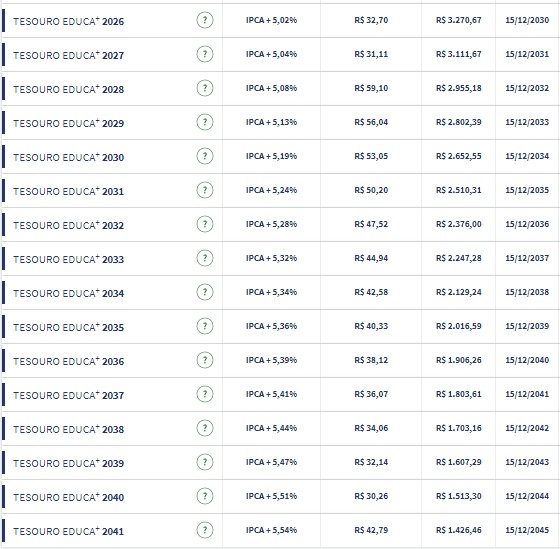Viewport: 560px width, 549px height.
Task: Click the R$ 32,14 minimum investment value
Action: coord(371,462)
